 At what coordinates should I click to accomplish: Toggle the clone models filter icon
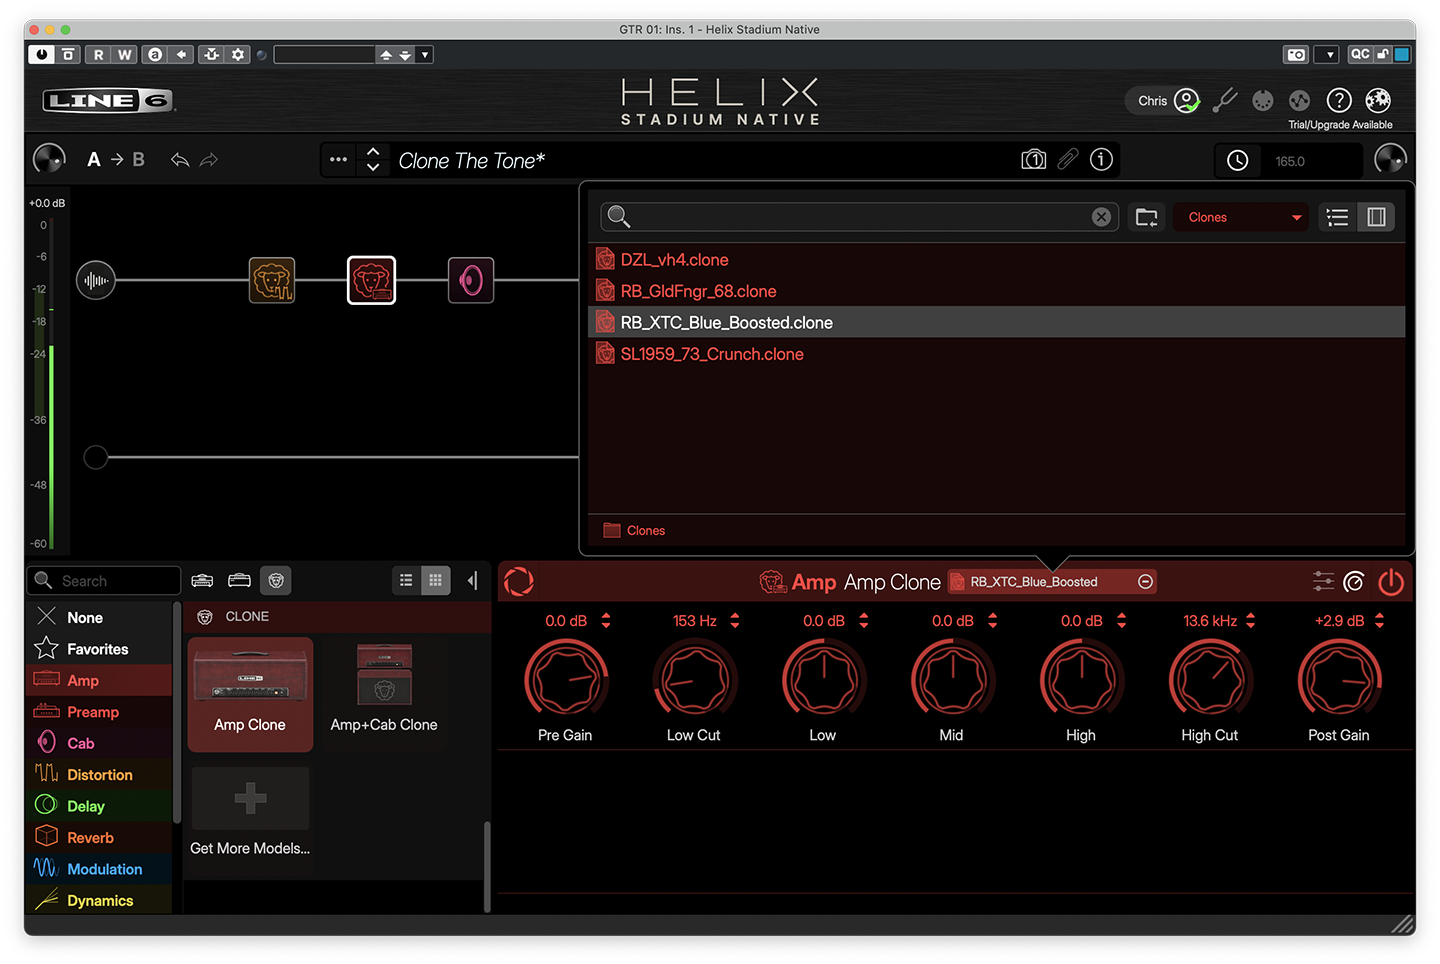[x=277, y=581]
